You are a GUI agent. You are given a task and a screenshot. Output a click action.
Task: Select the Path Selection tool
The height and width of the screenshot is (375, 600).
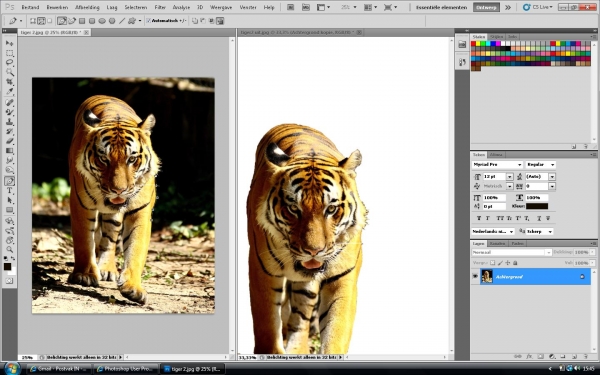(9, 200)
